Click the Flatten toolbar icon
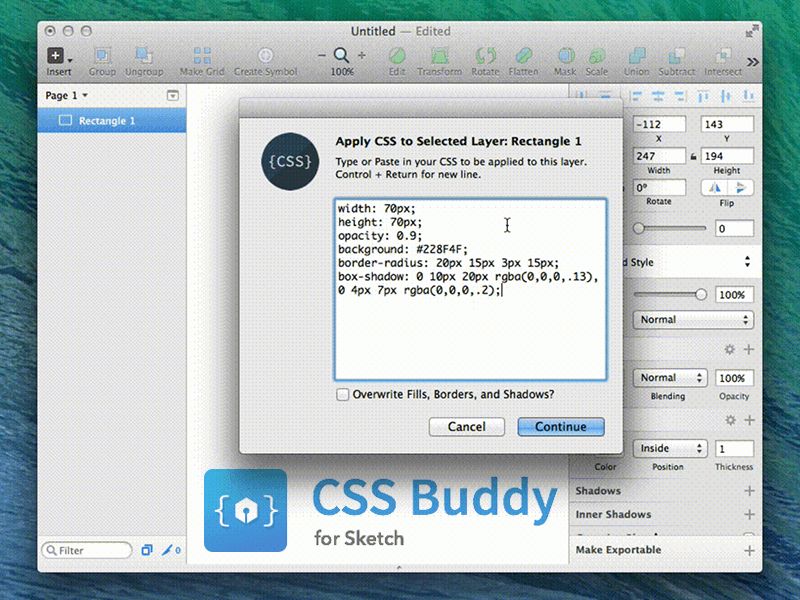Image resolution: width=800 pixels, height=600 pixels. (x=523, y=55)
